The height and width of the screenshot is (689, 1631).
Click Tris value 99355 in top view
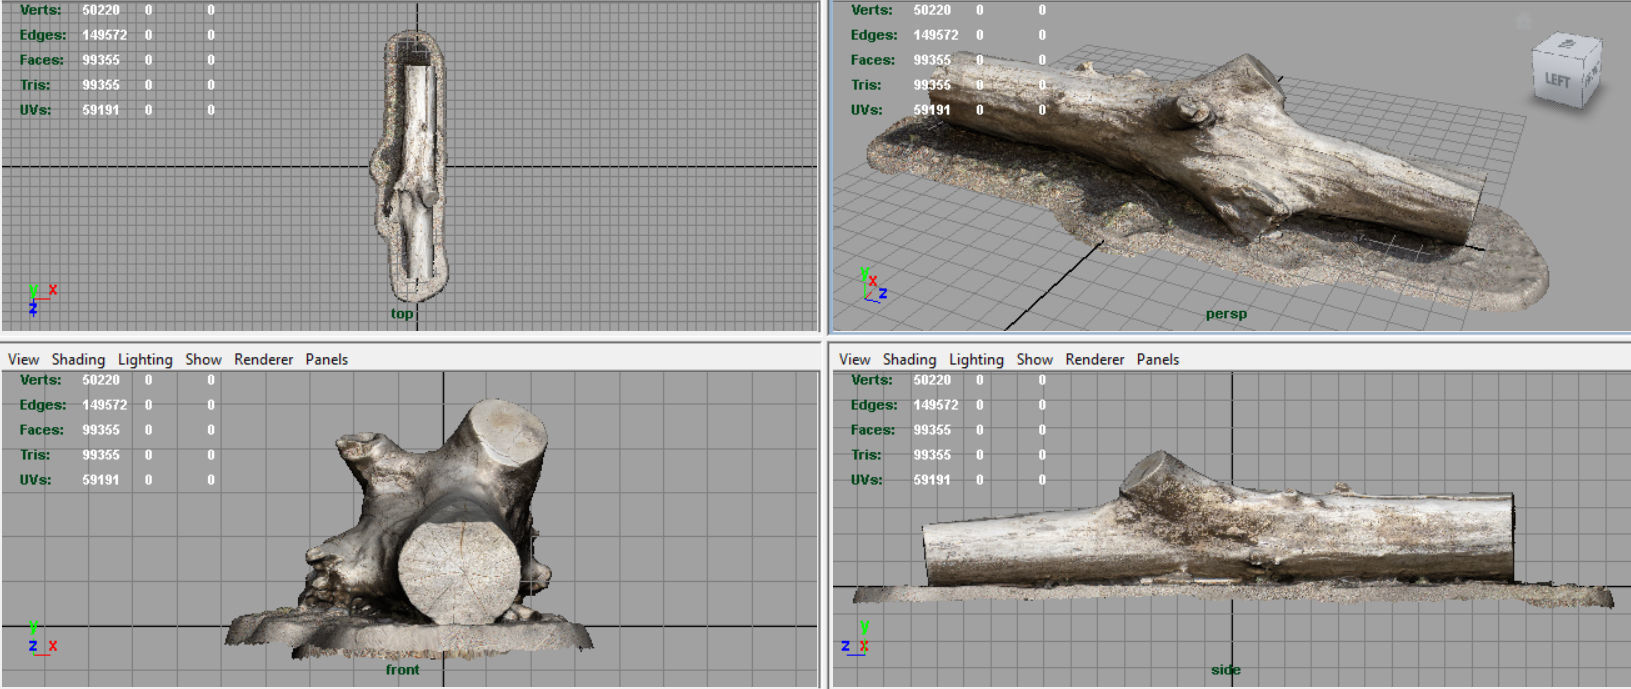tap(101, 85)
